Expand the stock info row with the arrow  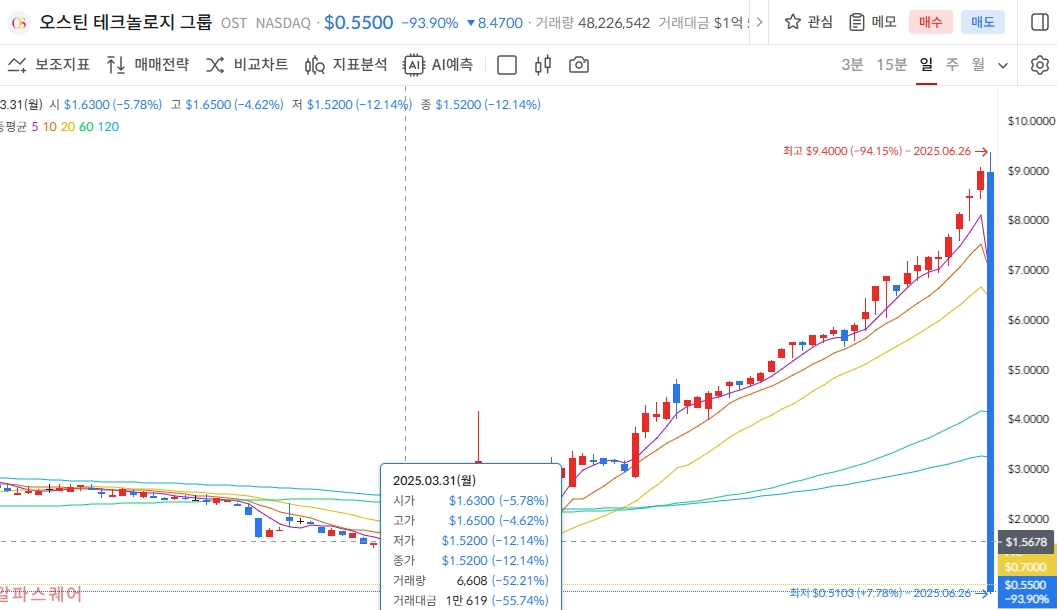pos(758,22)
